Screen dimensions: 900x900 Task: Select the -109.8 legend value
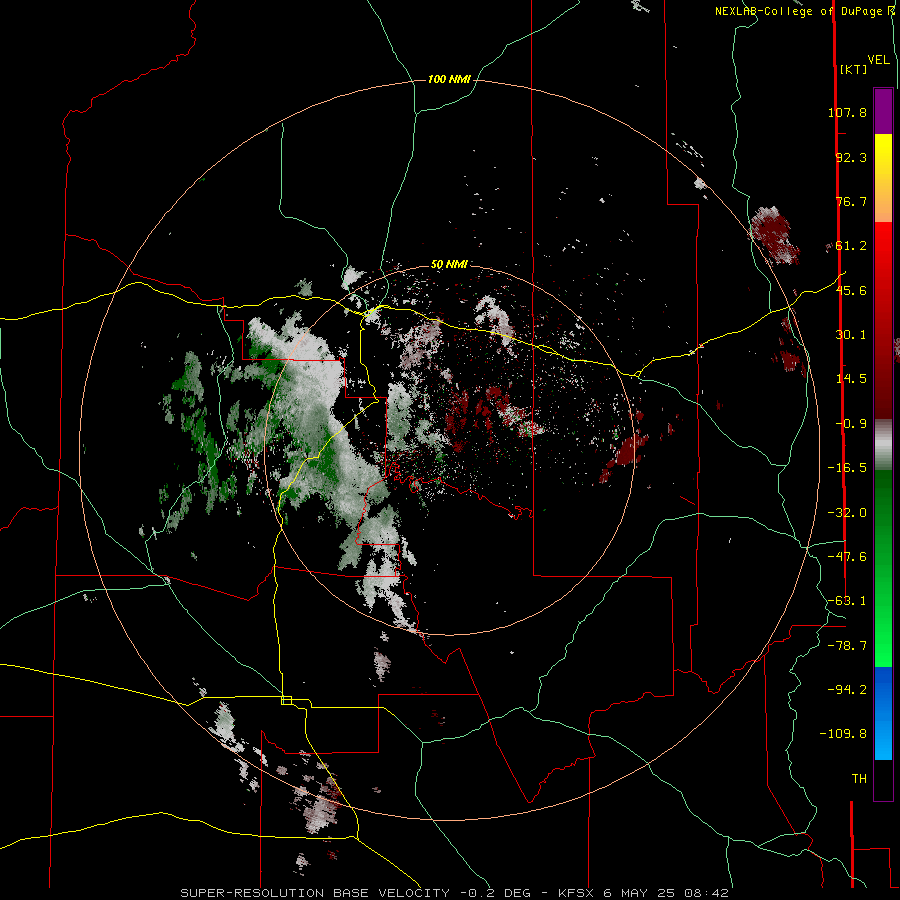coord(843,734)
